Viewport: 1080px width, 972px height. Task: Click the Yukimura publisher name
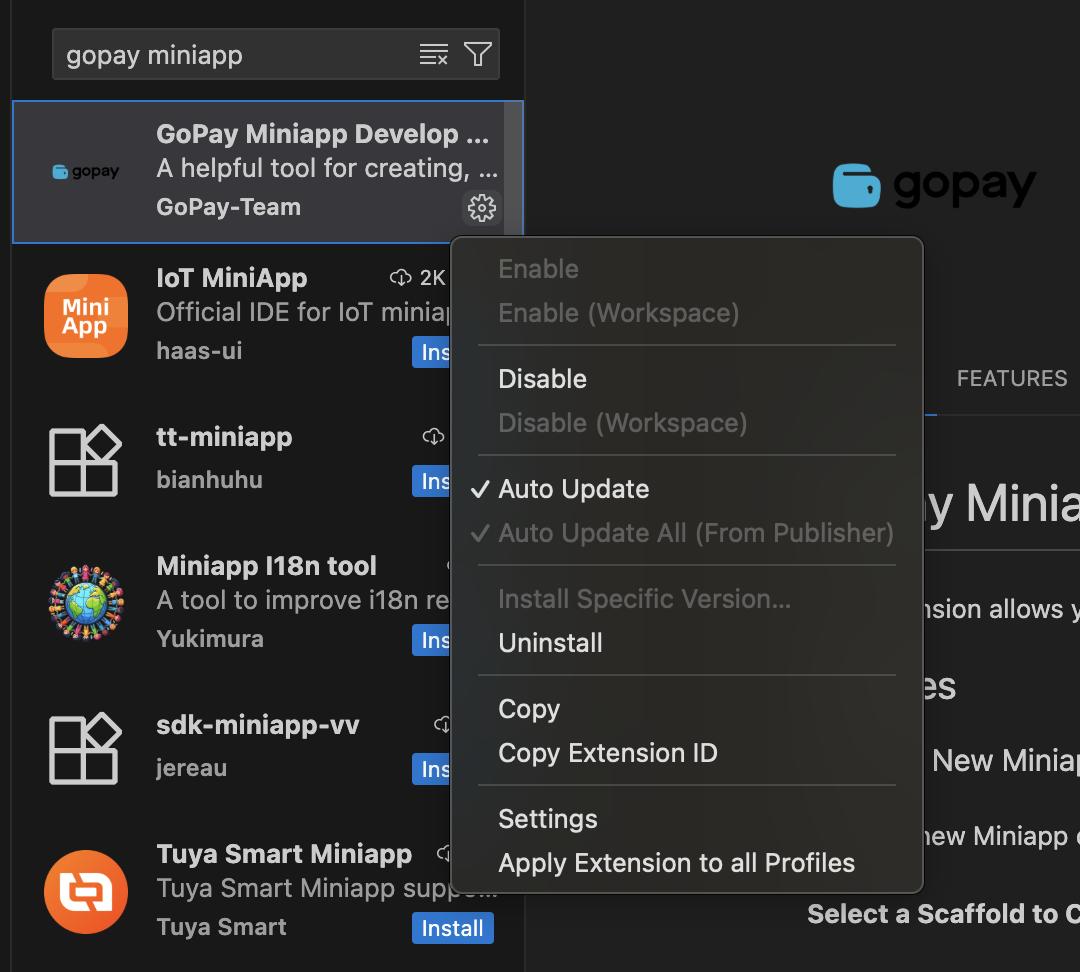(209, 639)
